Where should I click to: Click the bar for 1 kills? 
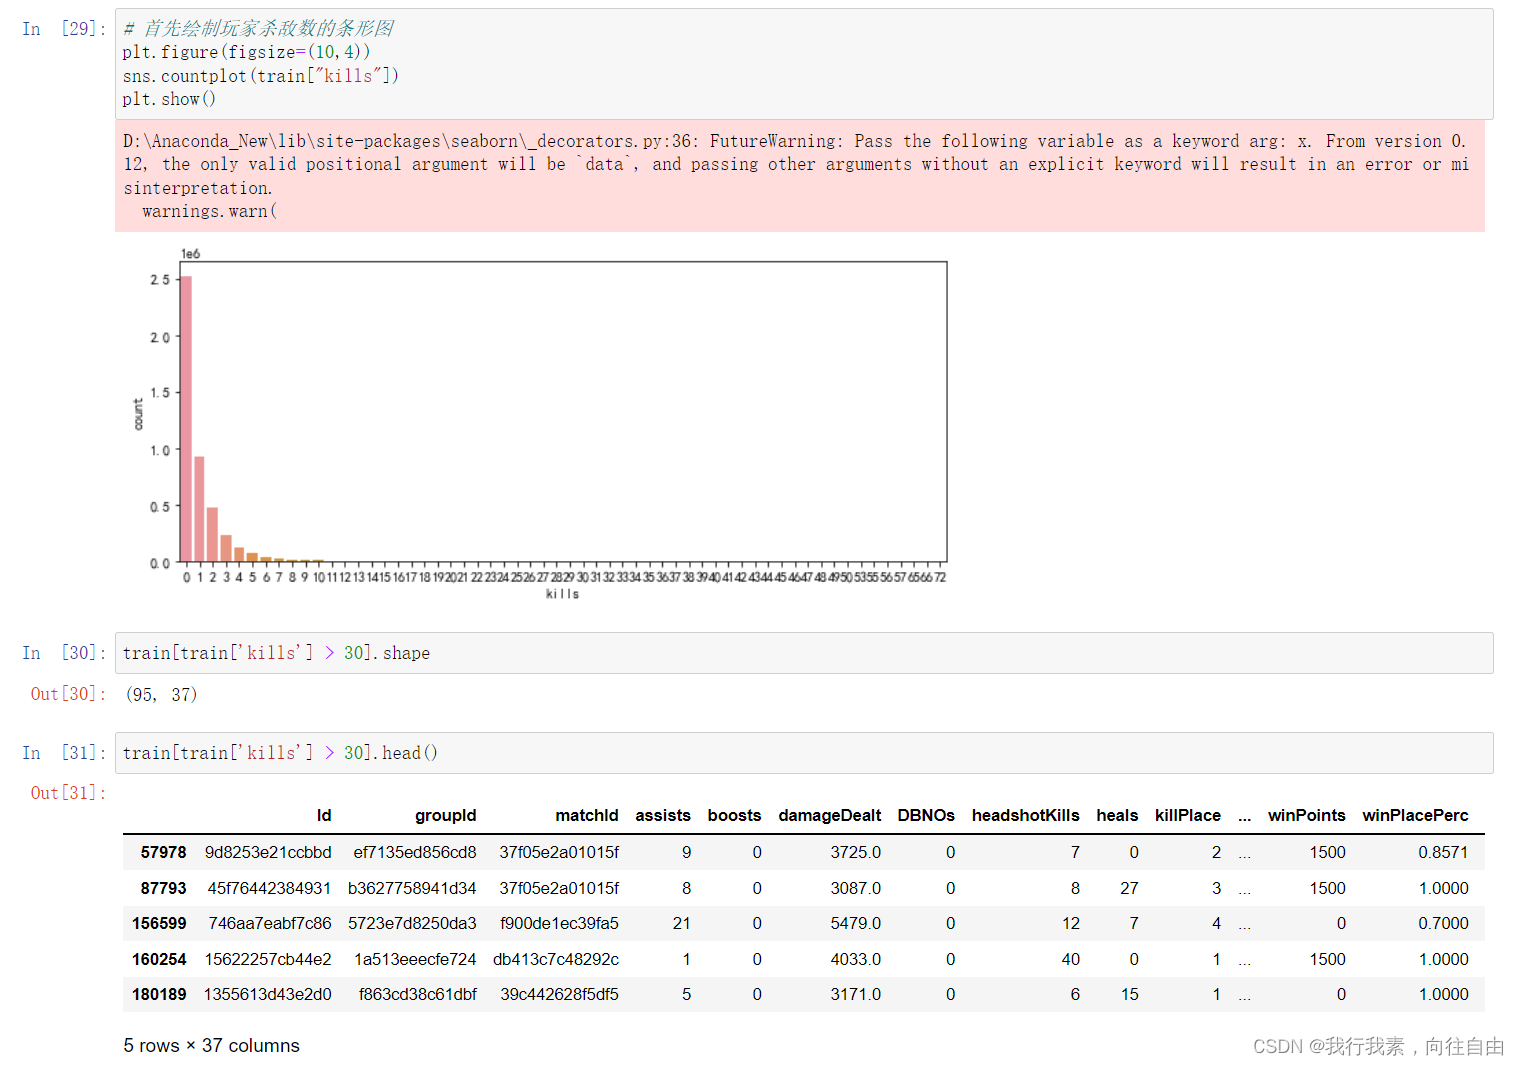click(x=199, y=509)
